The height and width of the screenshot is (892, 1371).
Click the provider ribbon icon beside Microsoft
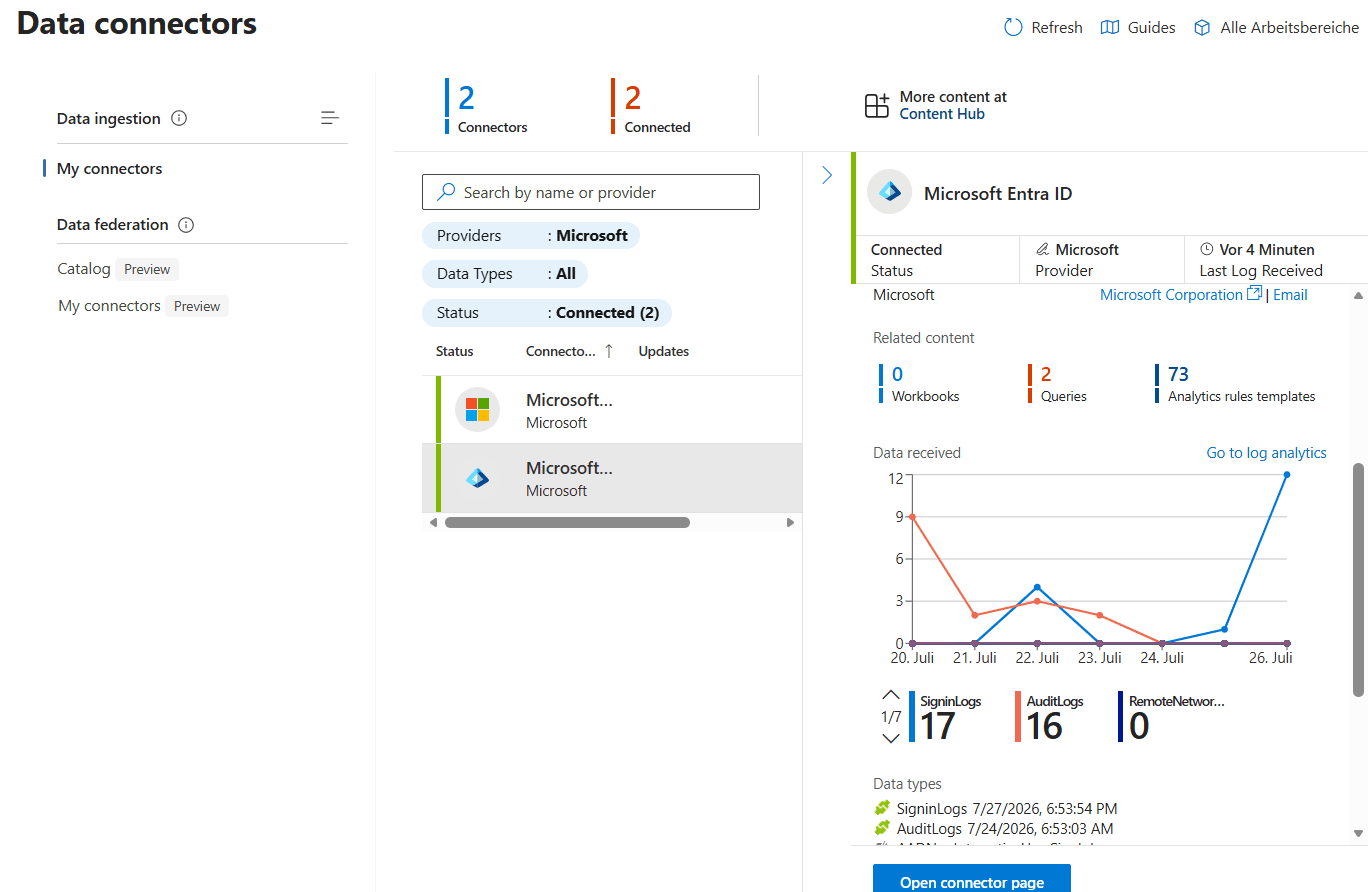[x=1043, y=249]
